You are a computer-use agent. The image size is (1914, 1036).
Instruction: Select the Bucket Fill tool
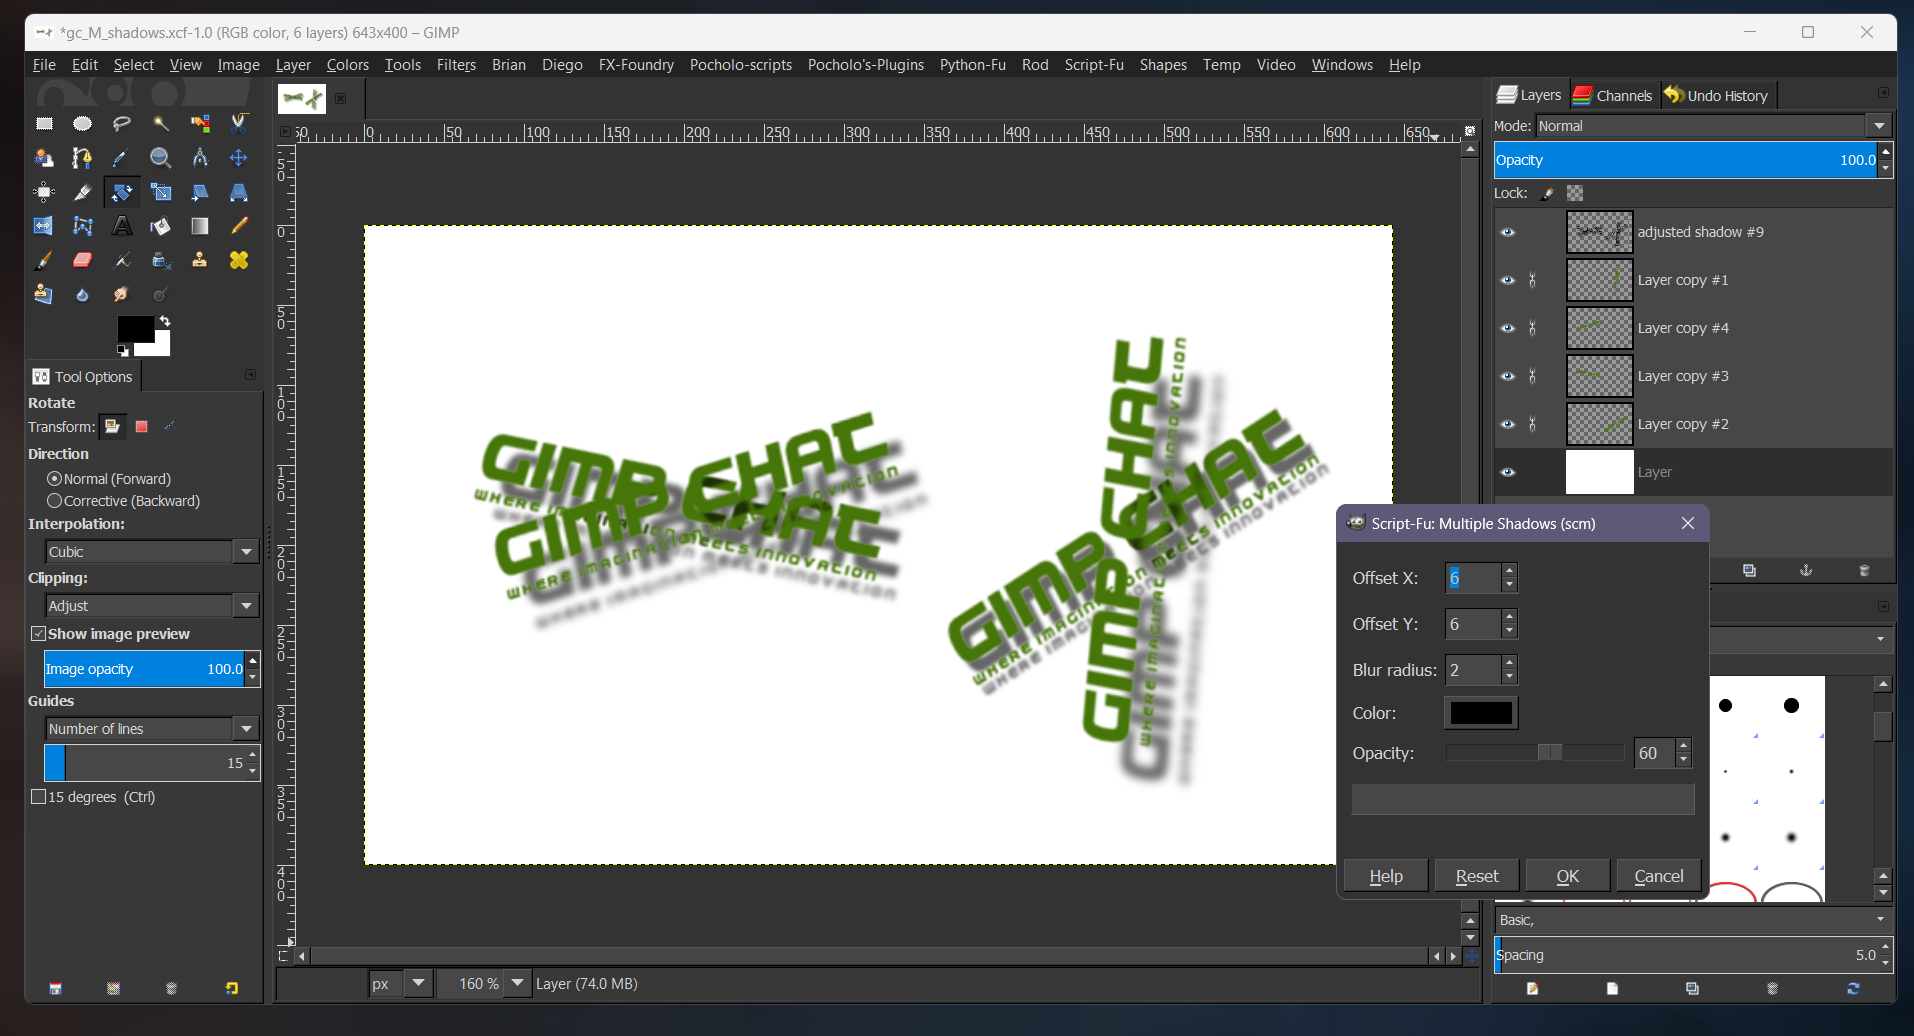point(161,226)
